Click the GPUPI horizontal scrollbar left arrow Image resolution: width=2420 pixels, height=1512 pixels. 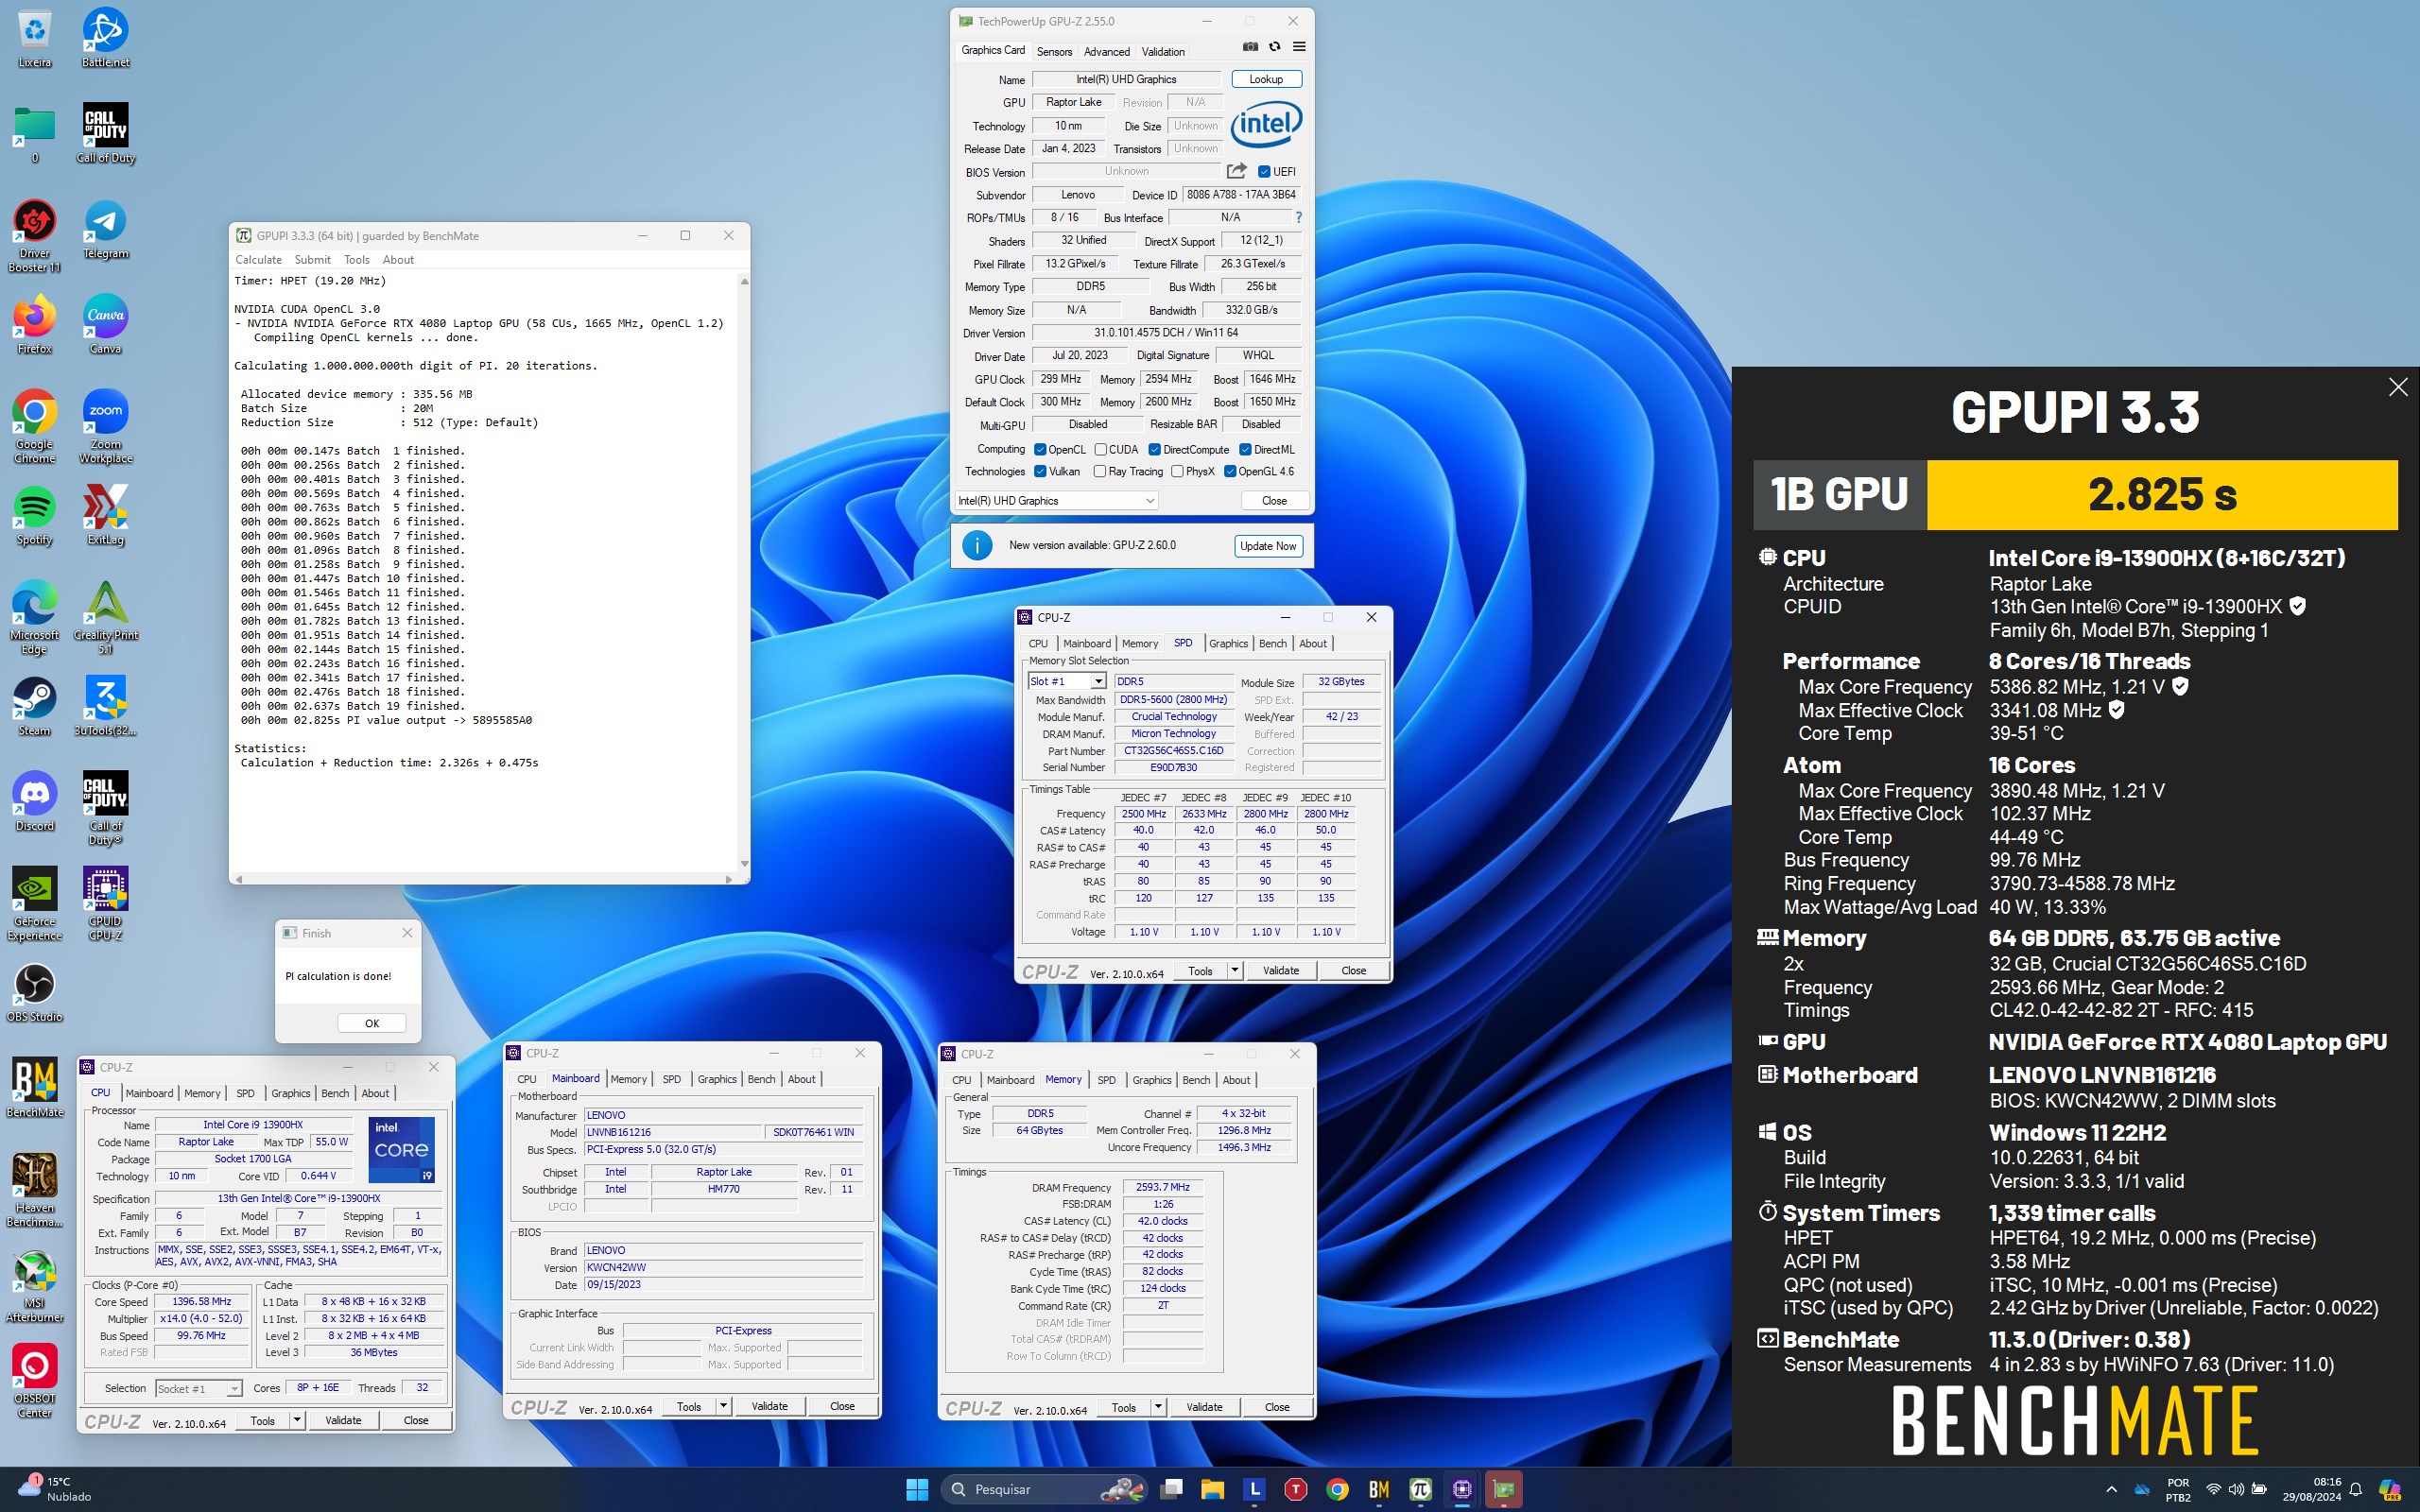click(238, 879)
